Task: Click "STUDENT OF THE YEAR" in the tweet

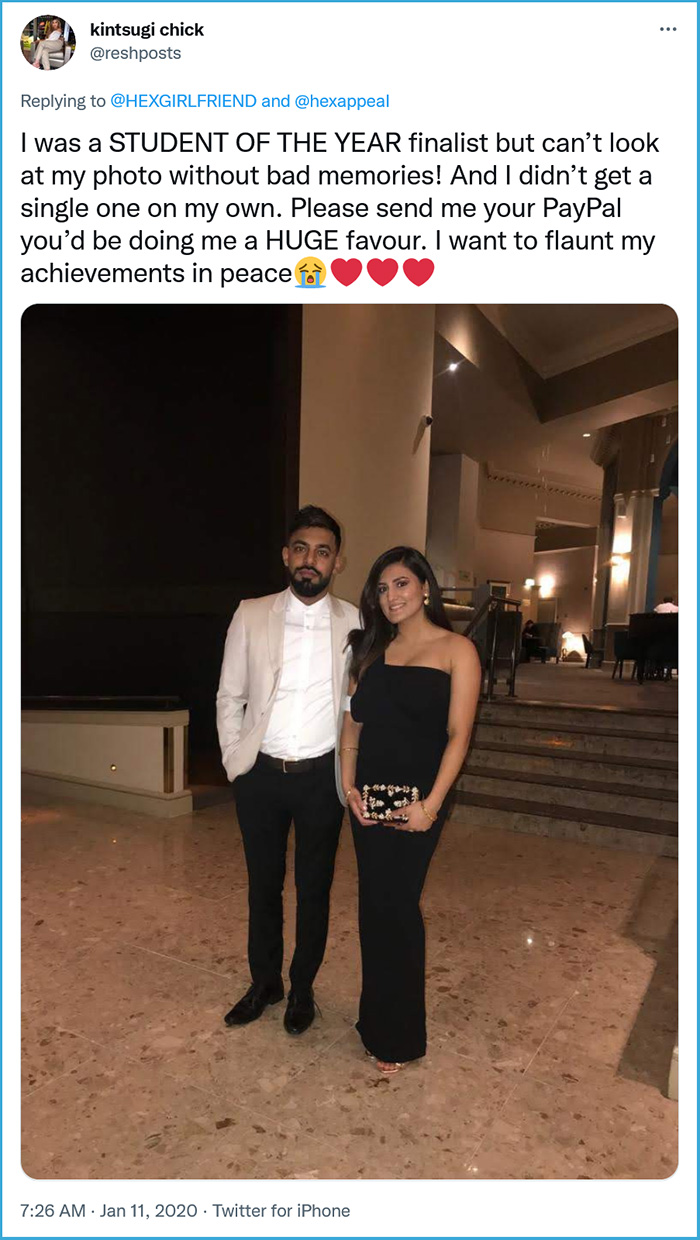Action: pyautogui.click(x=244, y=143)
